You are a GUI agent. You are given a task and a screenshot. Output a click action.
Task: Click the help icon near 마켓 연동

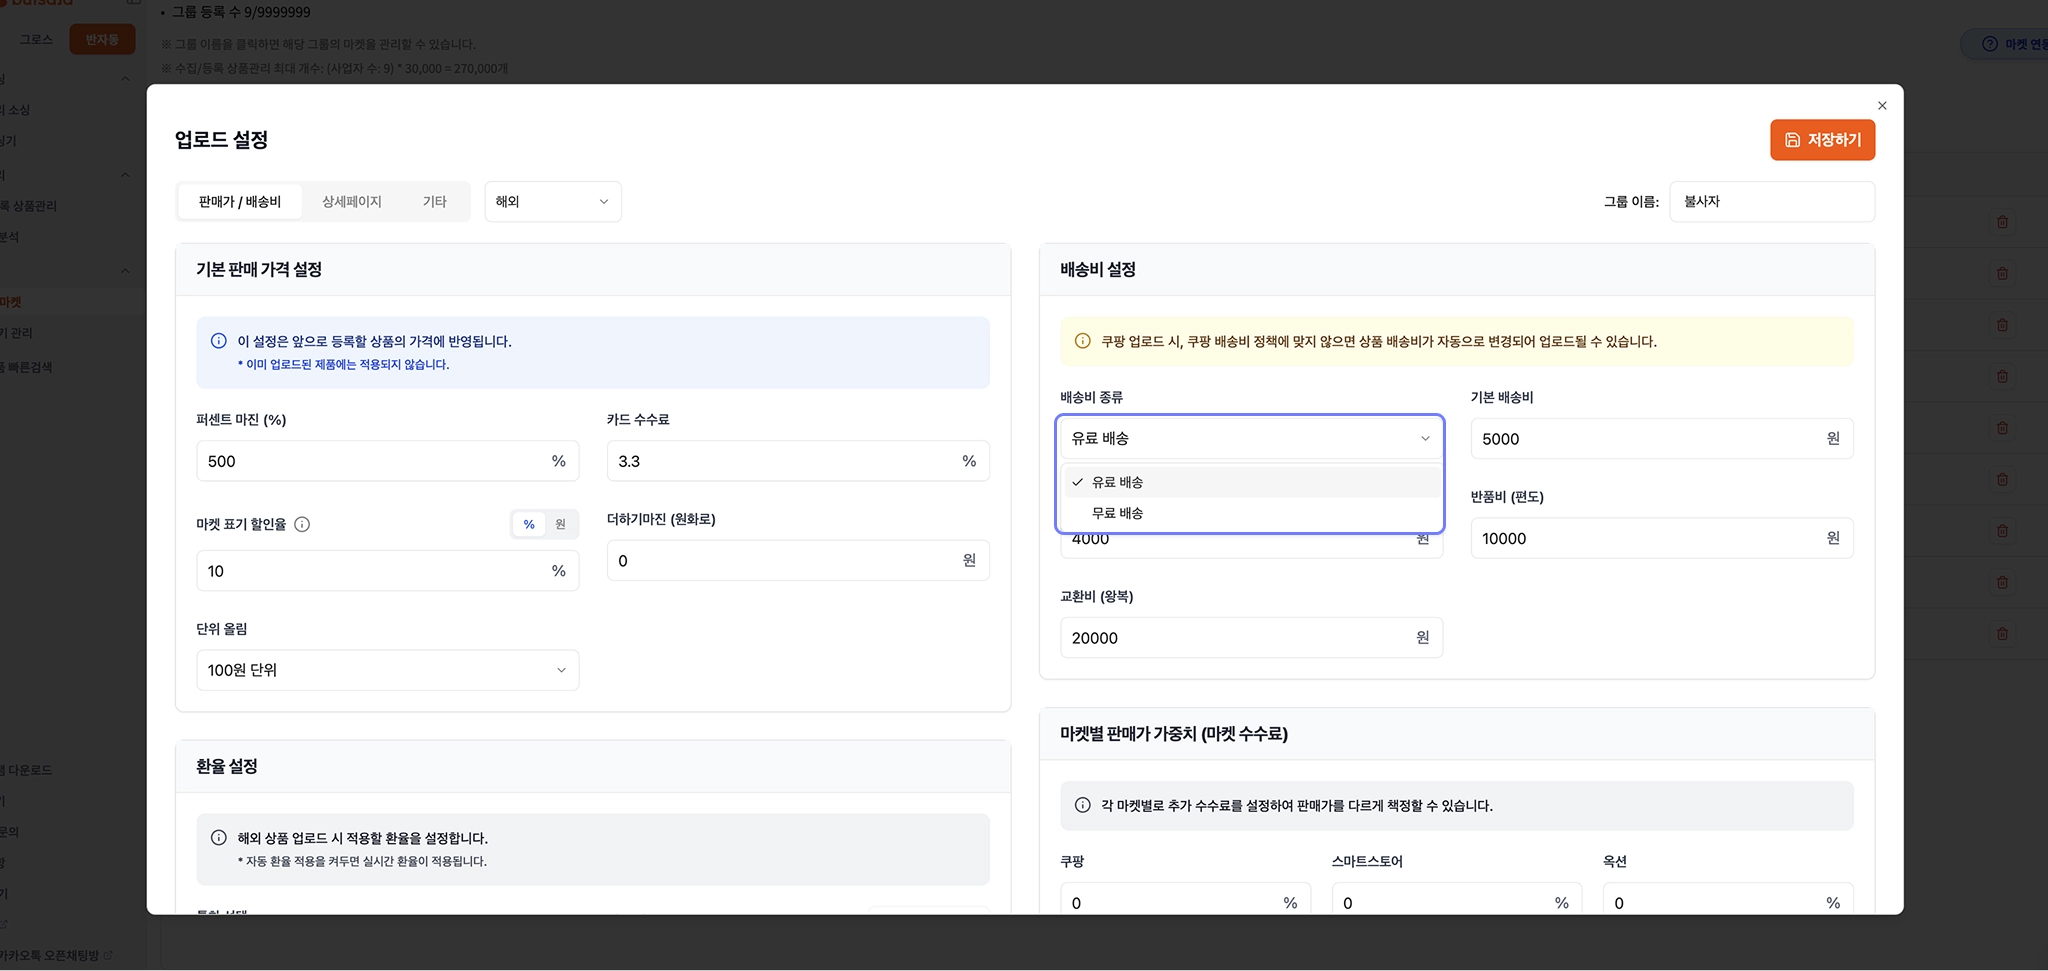1989,44
